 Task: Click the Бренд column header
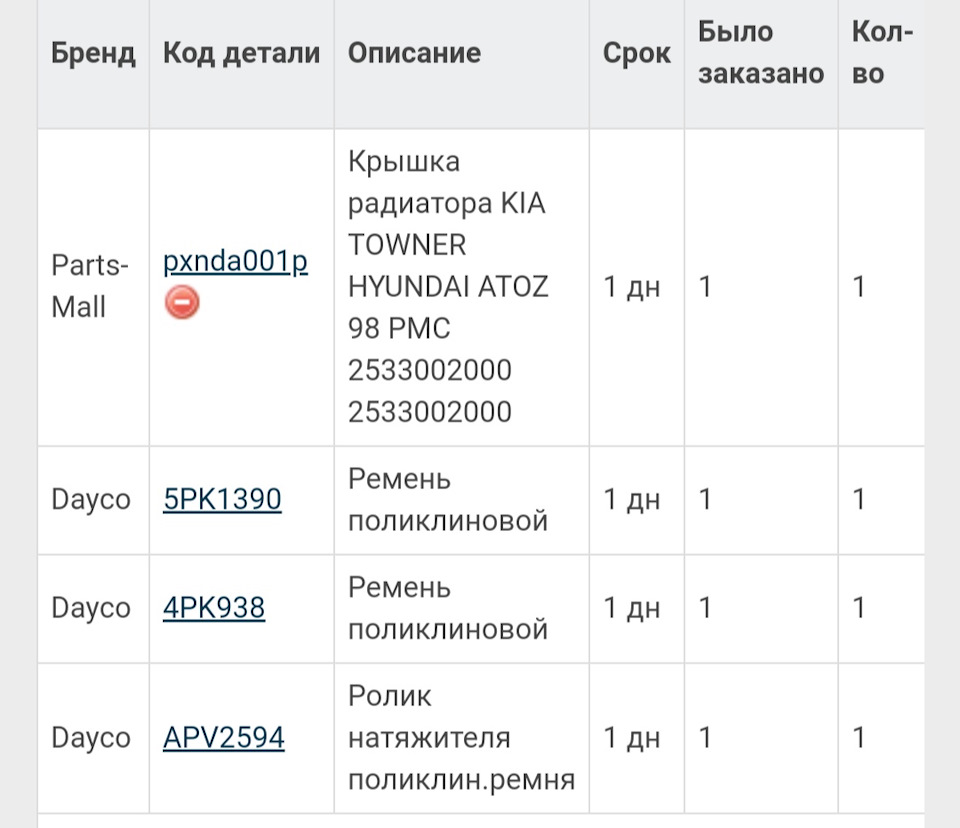93,53
